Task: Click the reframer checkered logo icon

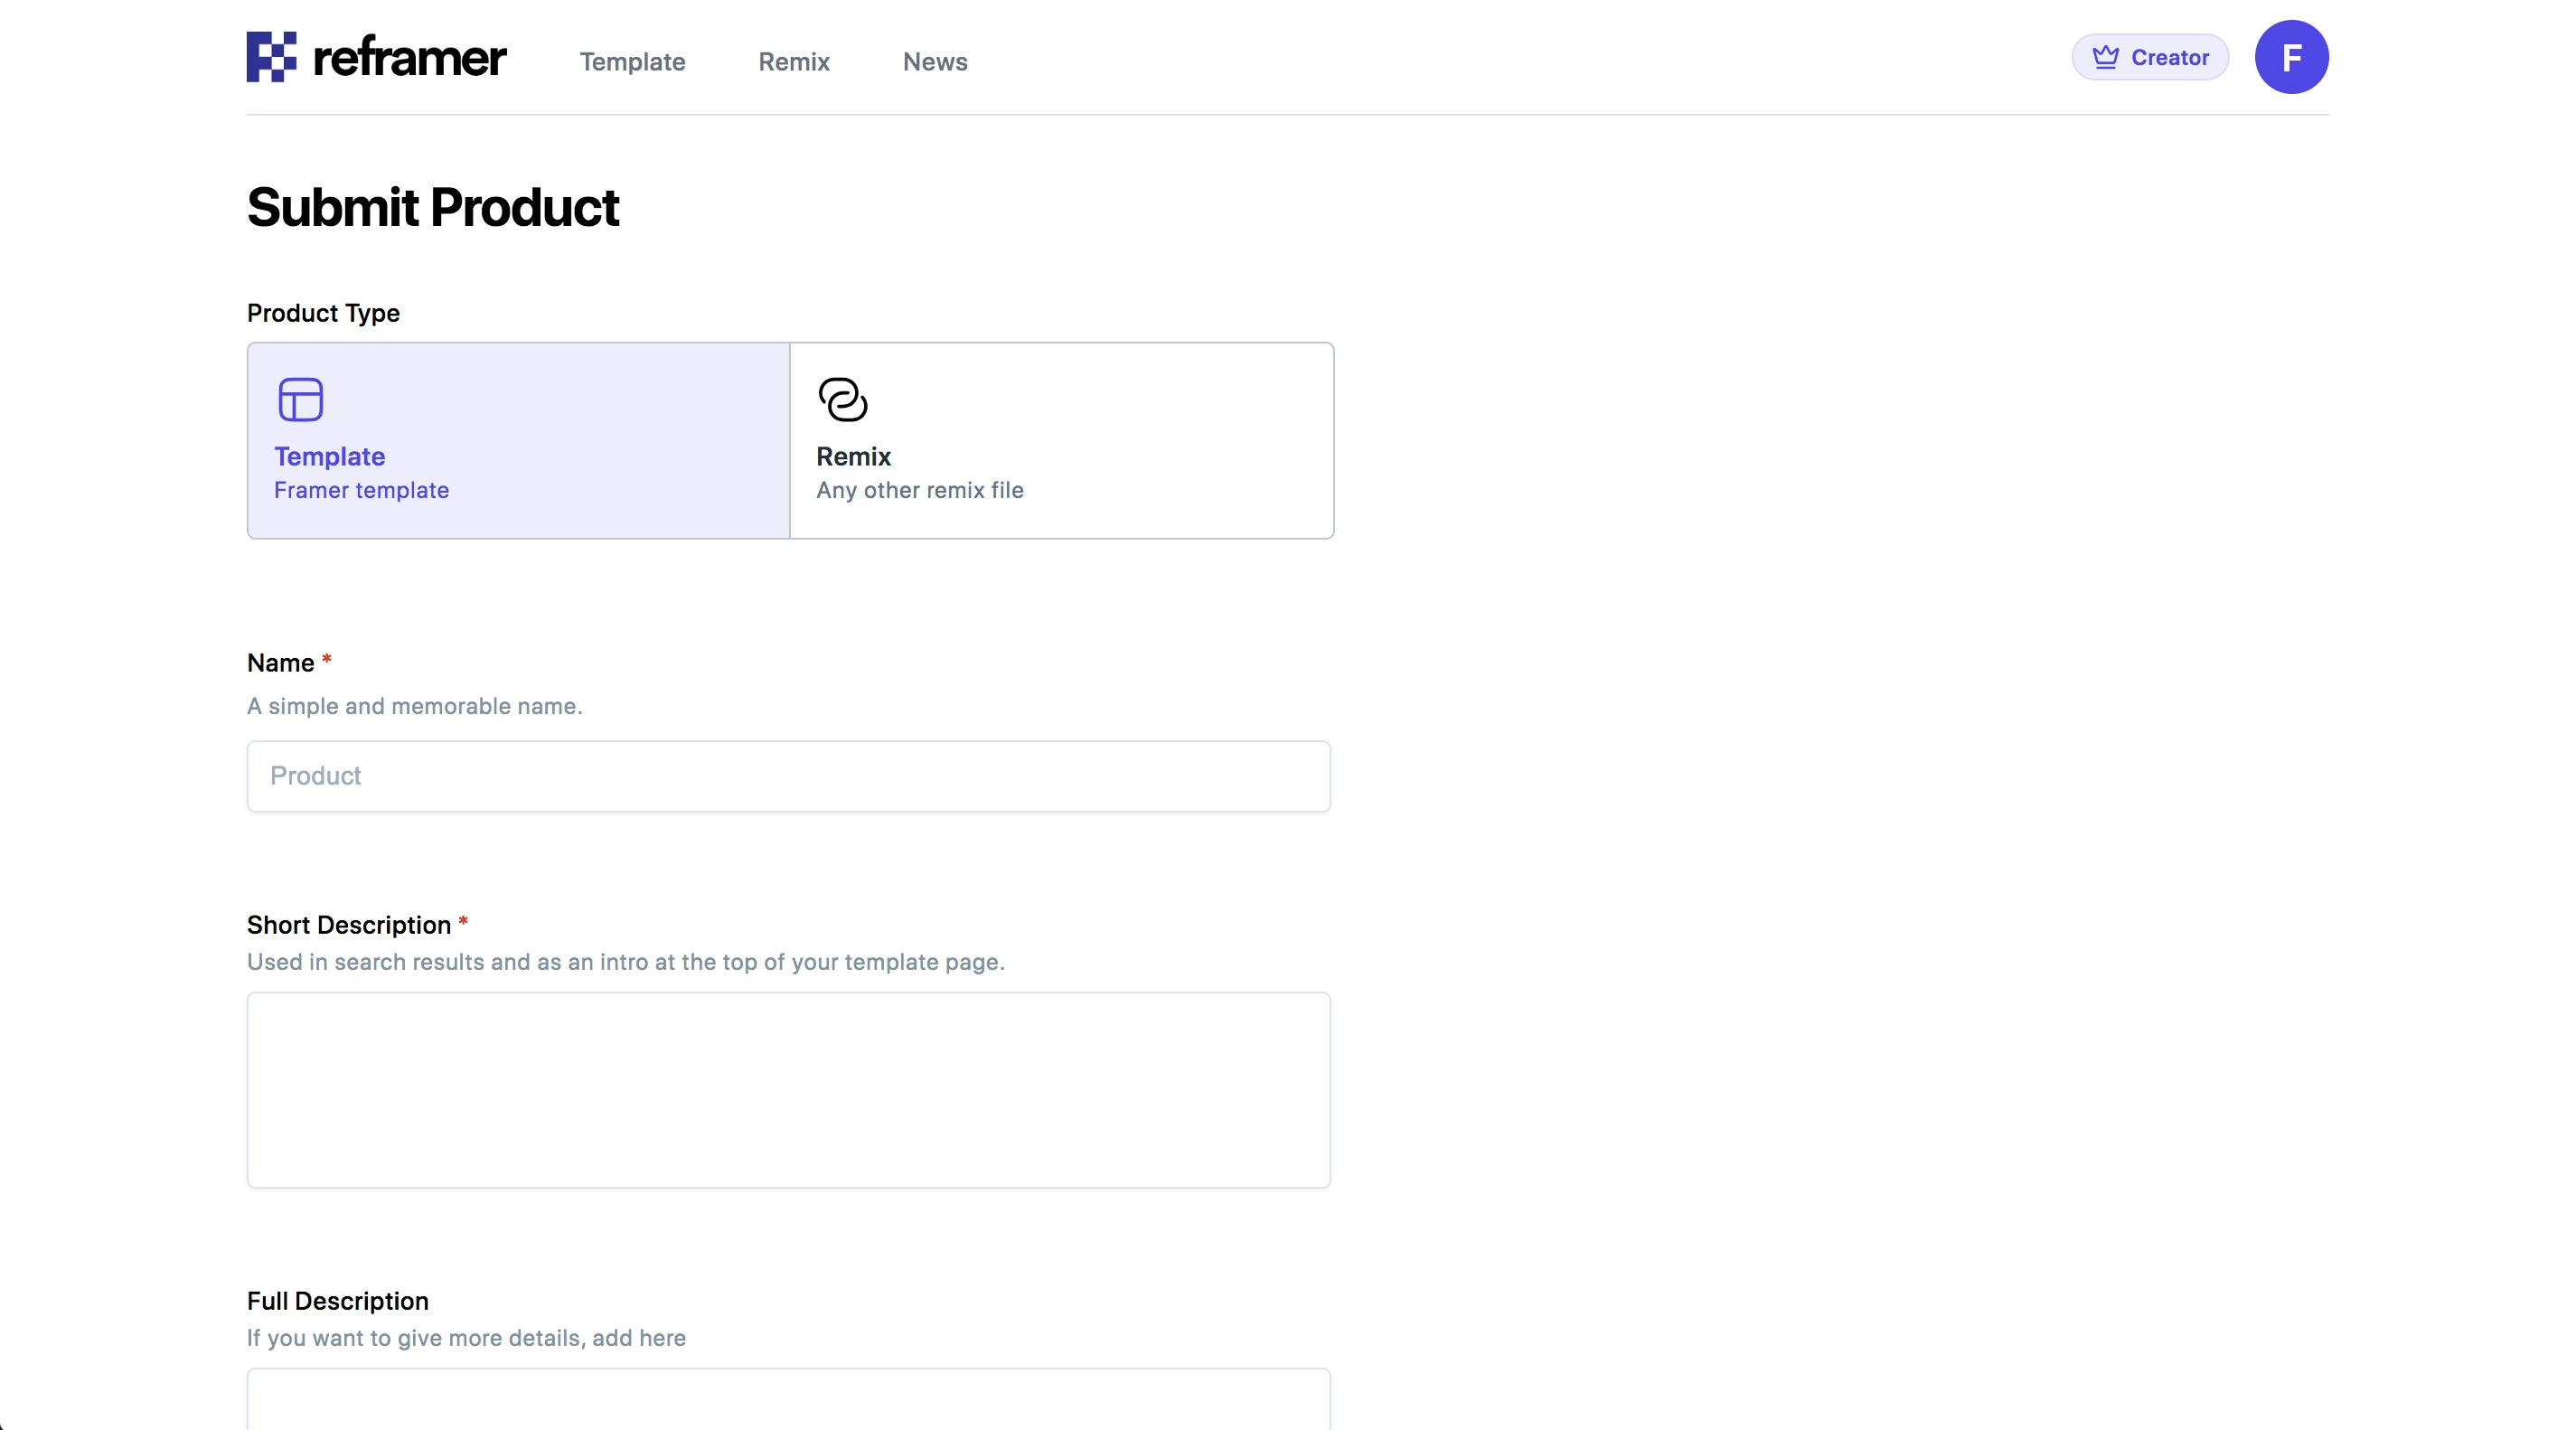Action: (271, 57)
